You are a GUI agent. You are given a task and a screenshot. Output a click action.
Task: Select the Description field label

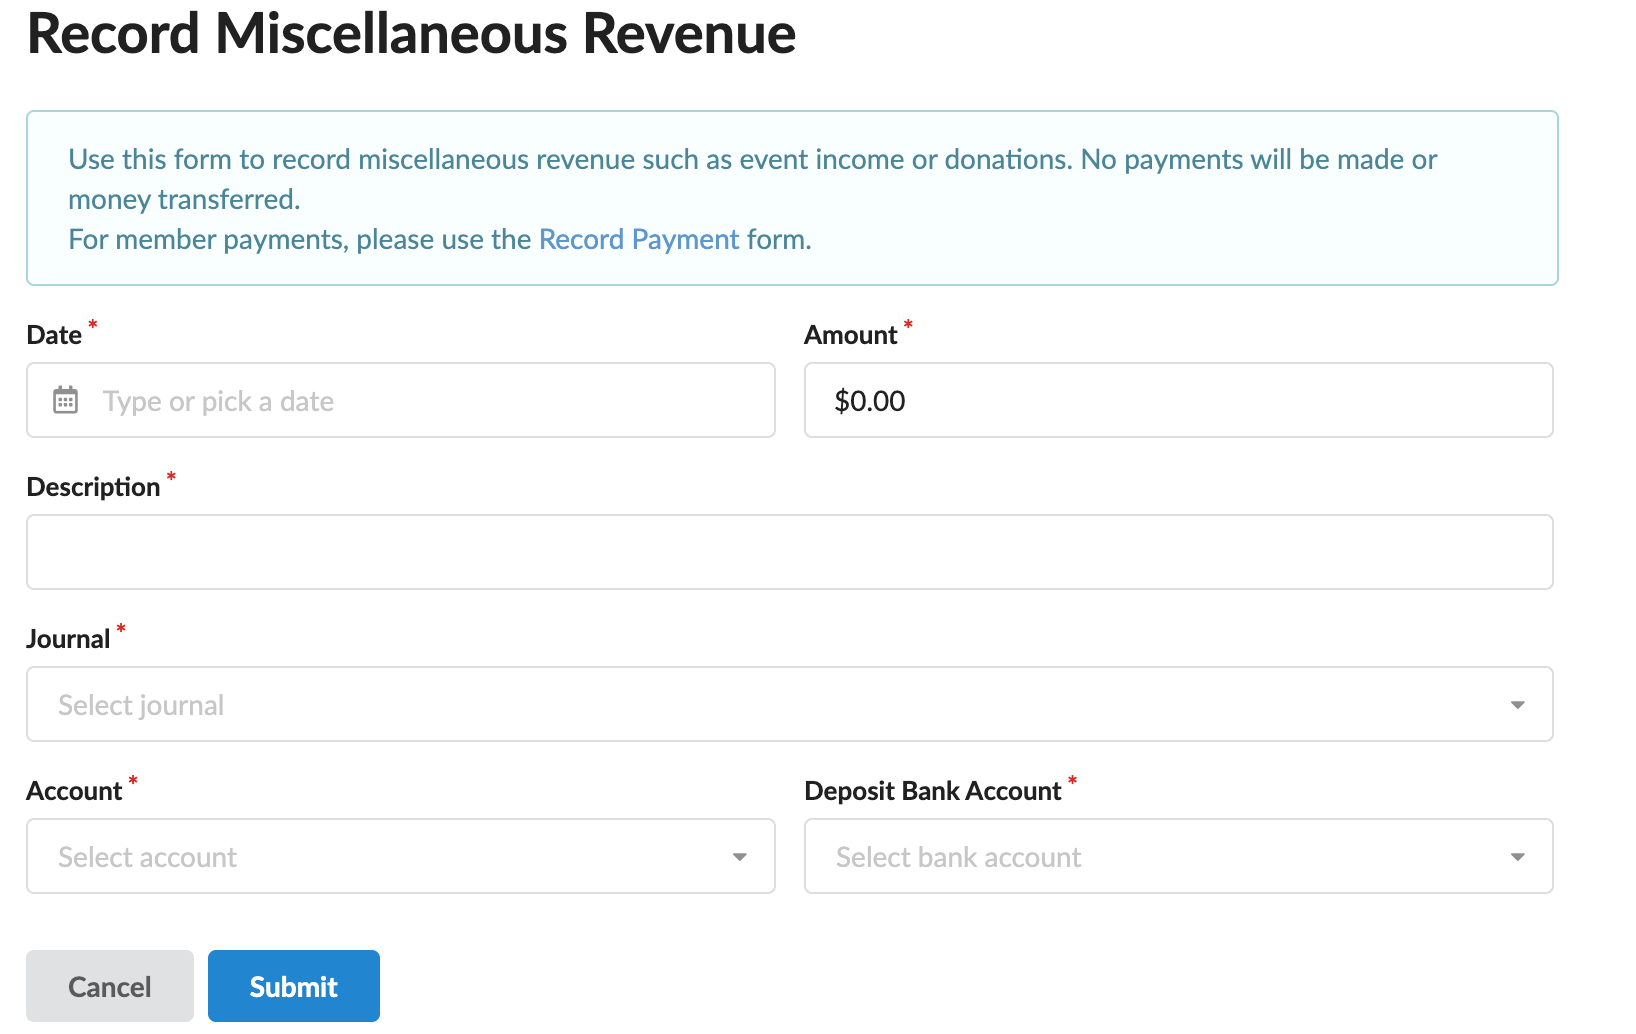click(93, 487)
